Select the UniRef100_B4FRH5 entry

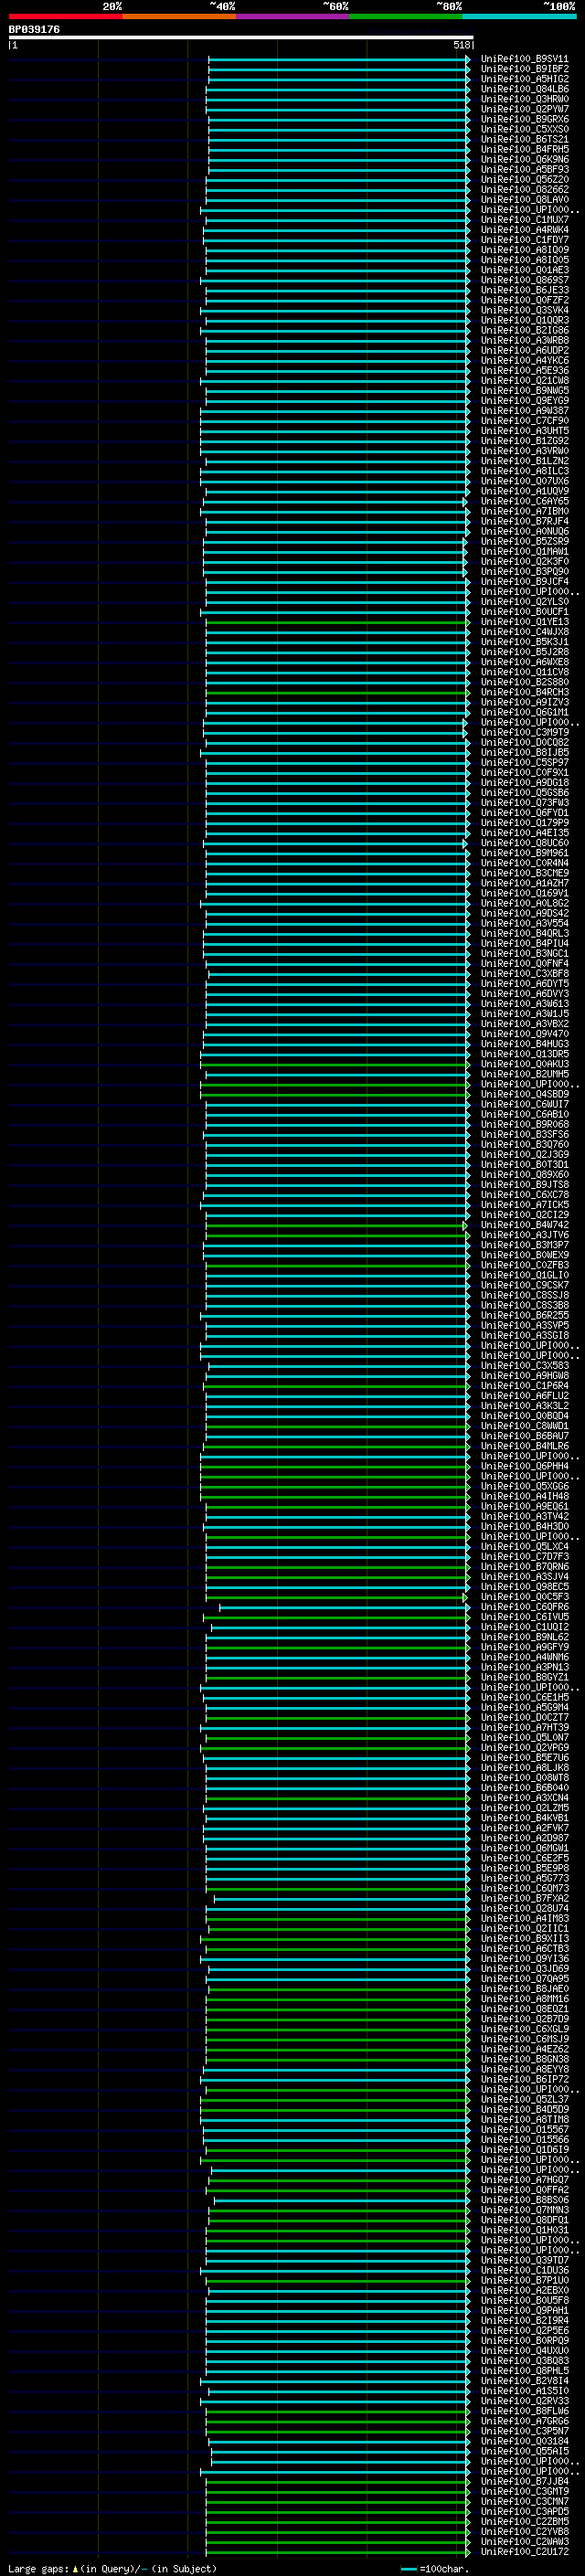(x=524, y=149)
